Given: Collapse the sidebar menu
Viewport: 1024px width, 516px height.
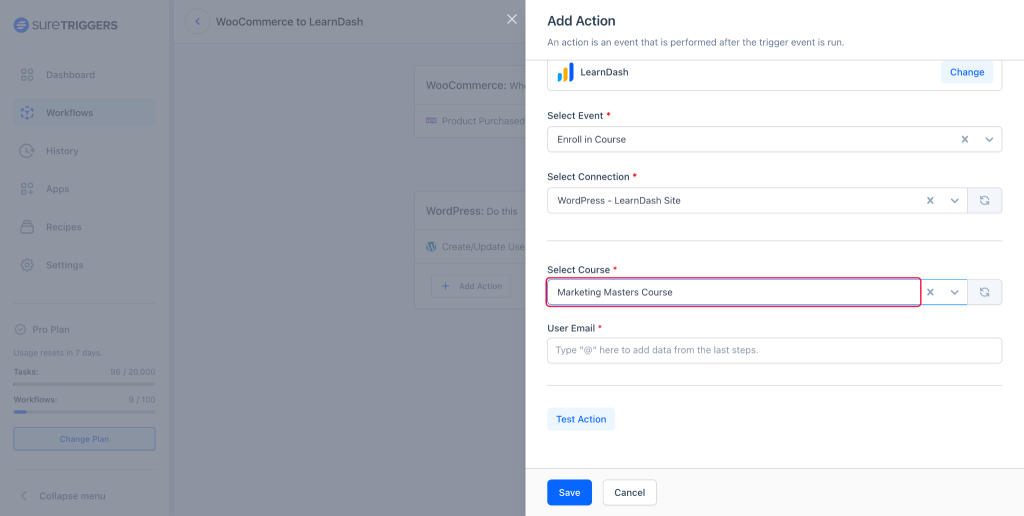Looking at the screenshot, I should tap(71, 496).
